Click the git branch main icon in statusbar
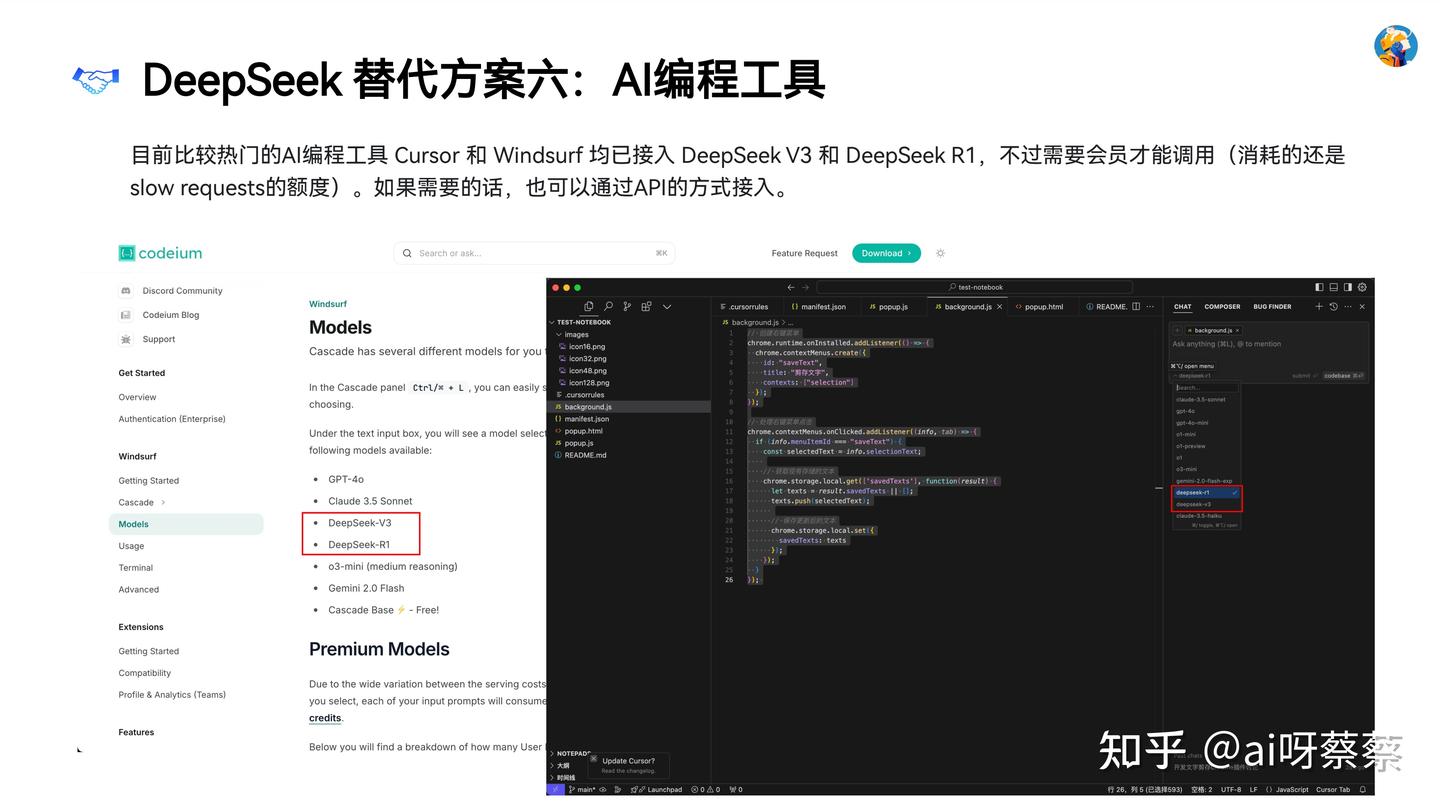1440x811 pixels. (571, 789)
